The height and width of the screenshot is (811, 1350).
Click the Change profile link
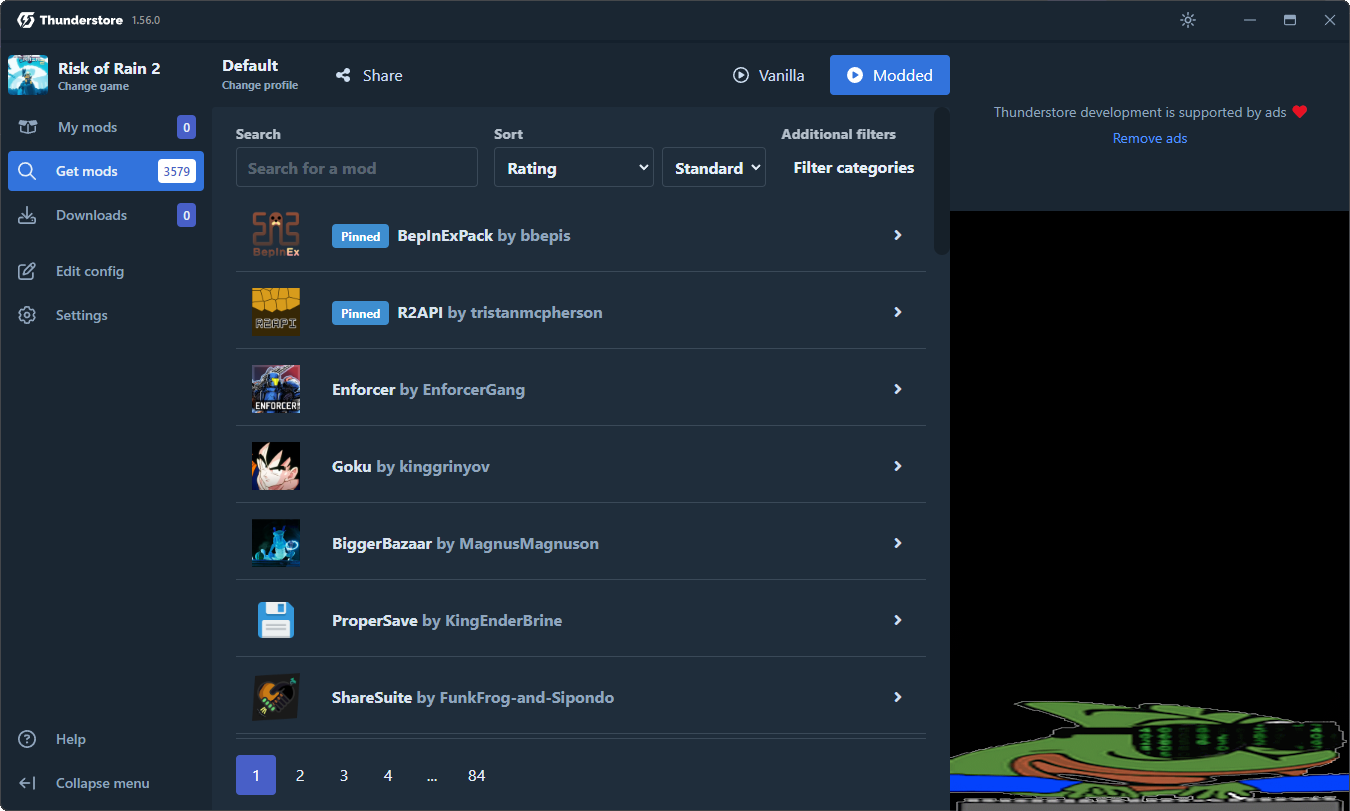pyautogui.click(x=260, y=85)
